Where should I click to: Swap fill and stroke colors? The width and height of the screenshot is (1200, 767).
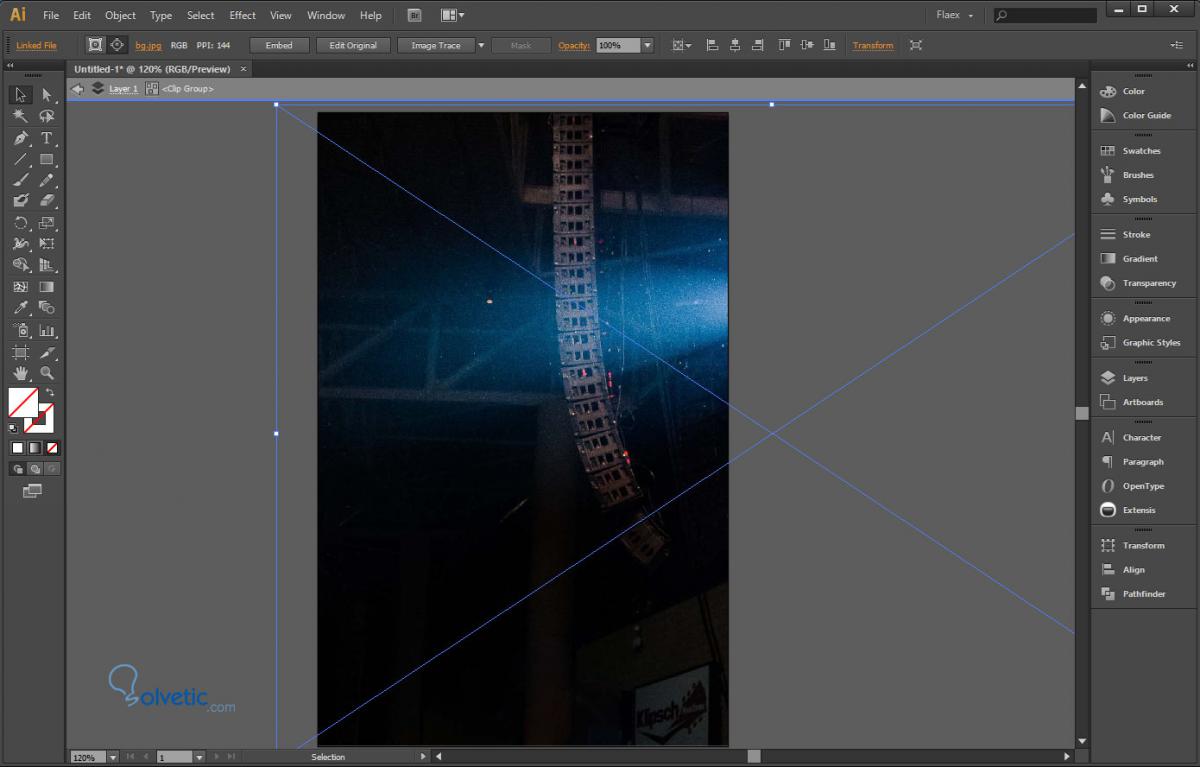point(50,392)
